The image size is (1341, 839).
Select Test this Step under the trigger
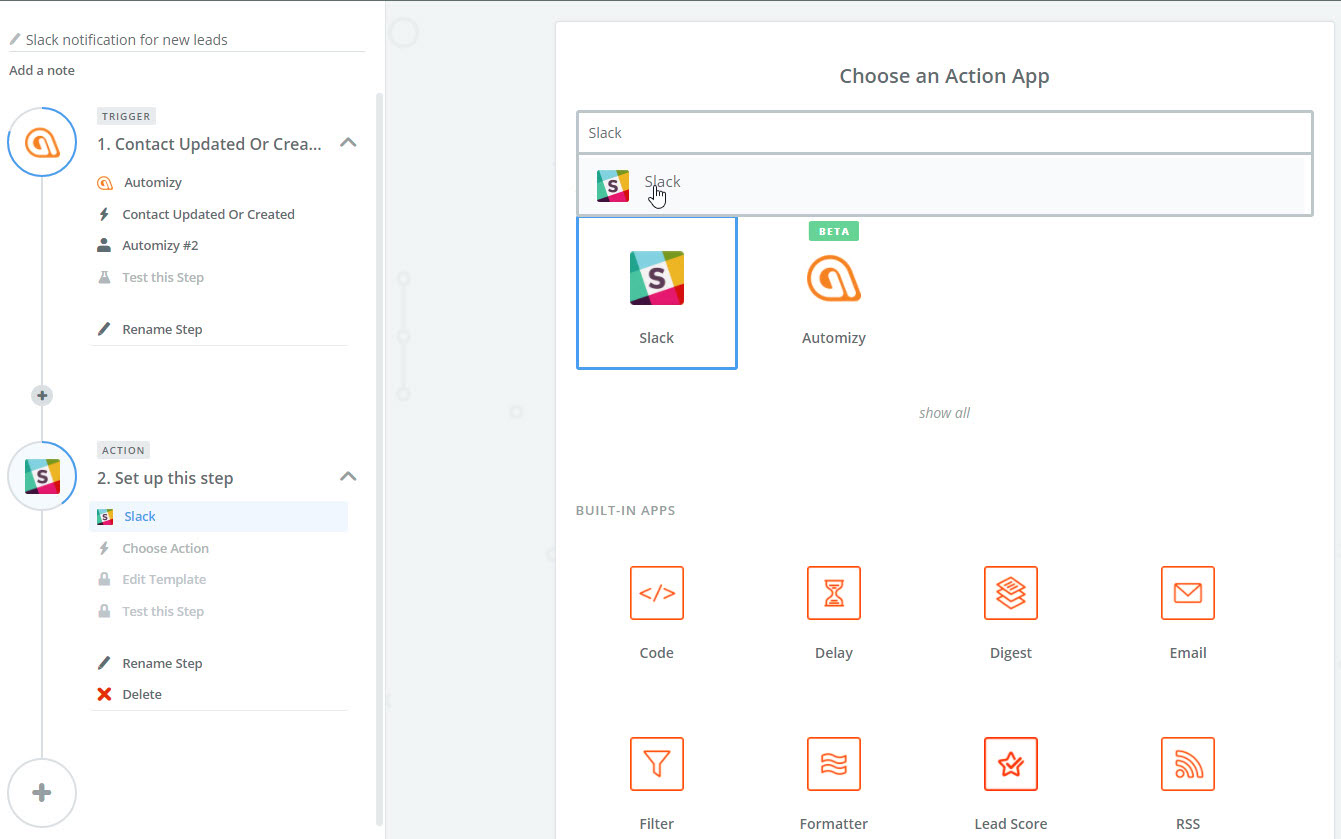tap(163, 277)
